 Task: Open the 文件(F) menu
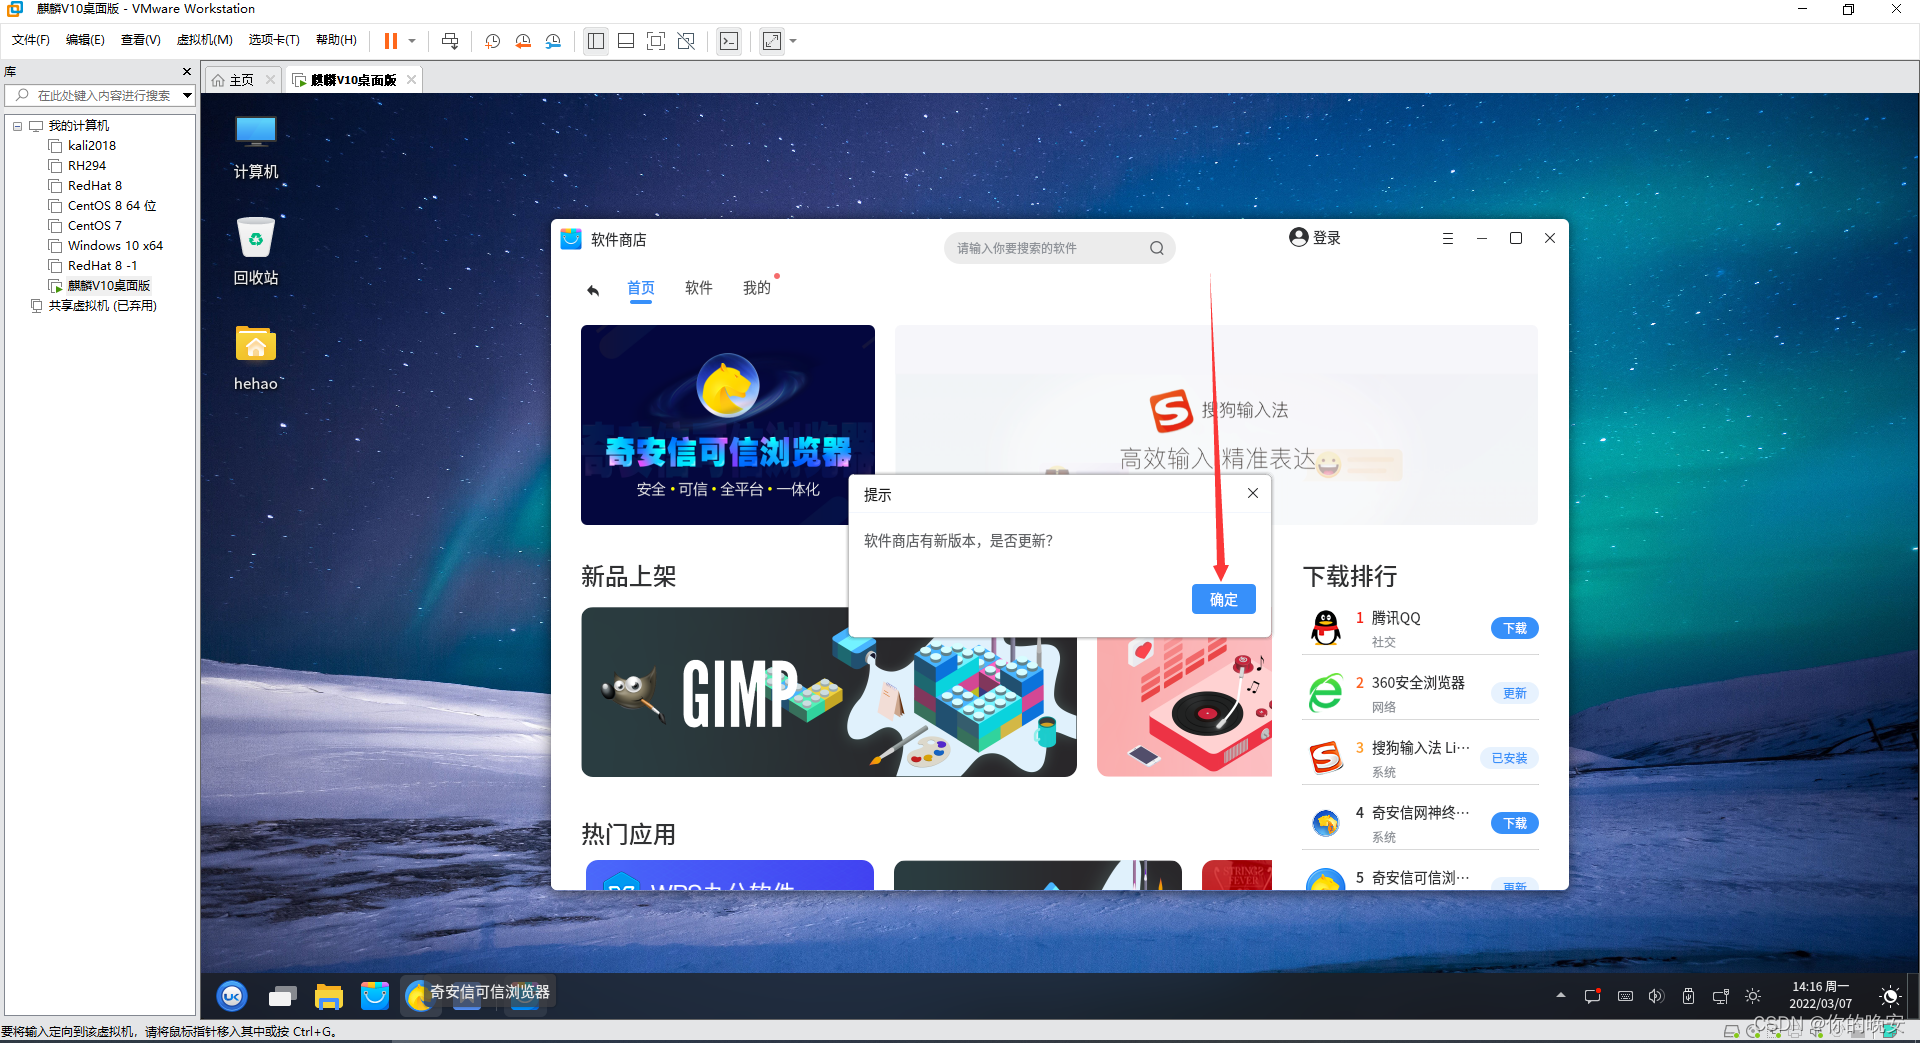30,40
